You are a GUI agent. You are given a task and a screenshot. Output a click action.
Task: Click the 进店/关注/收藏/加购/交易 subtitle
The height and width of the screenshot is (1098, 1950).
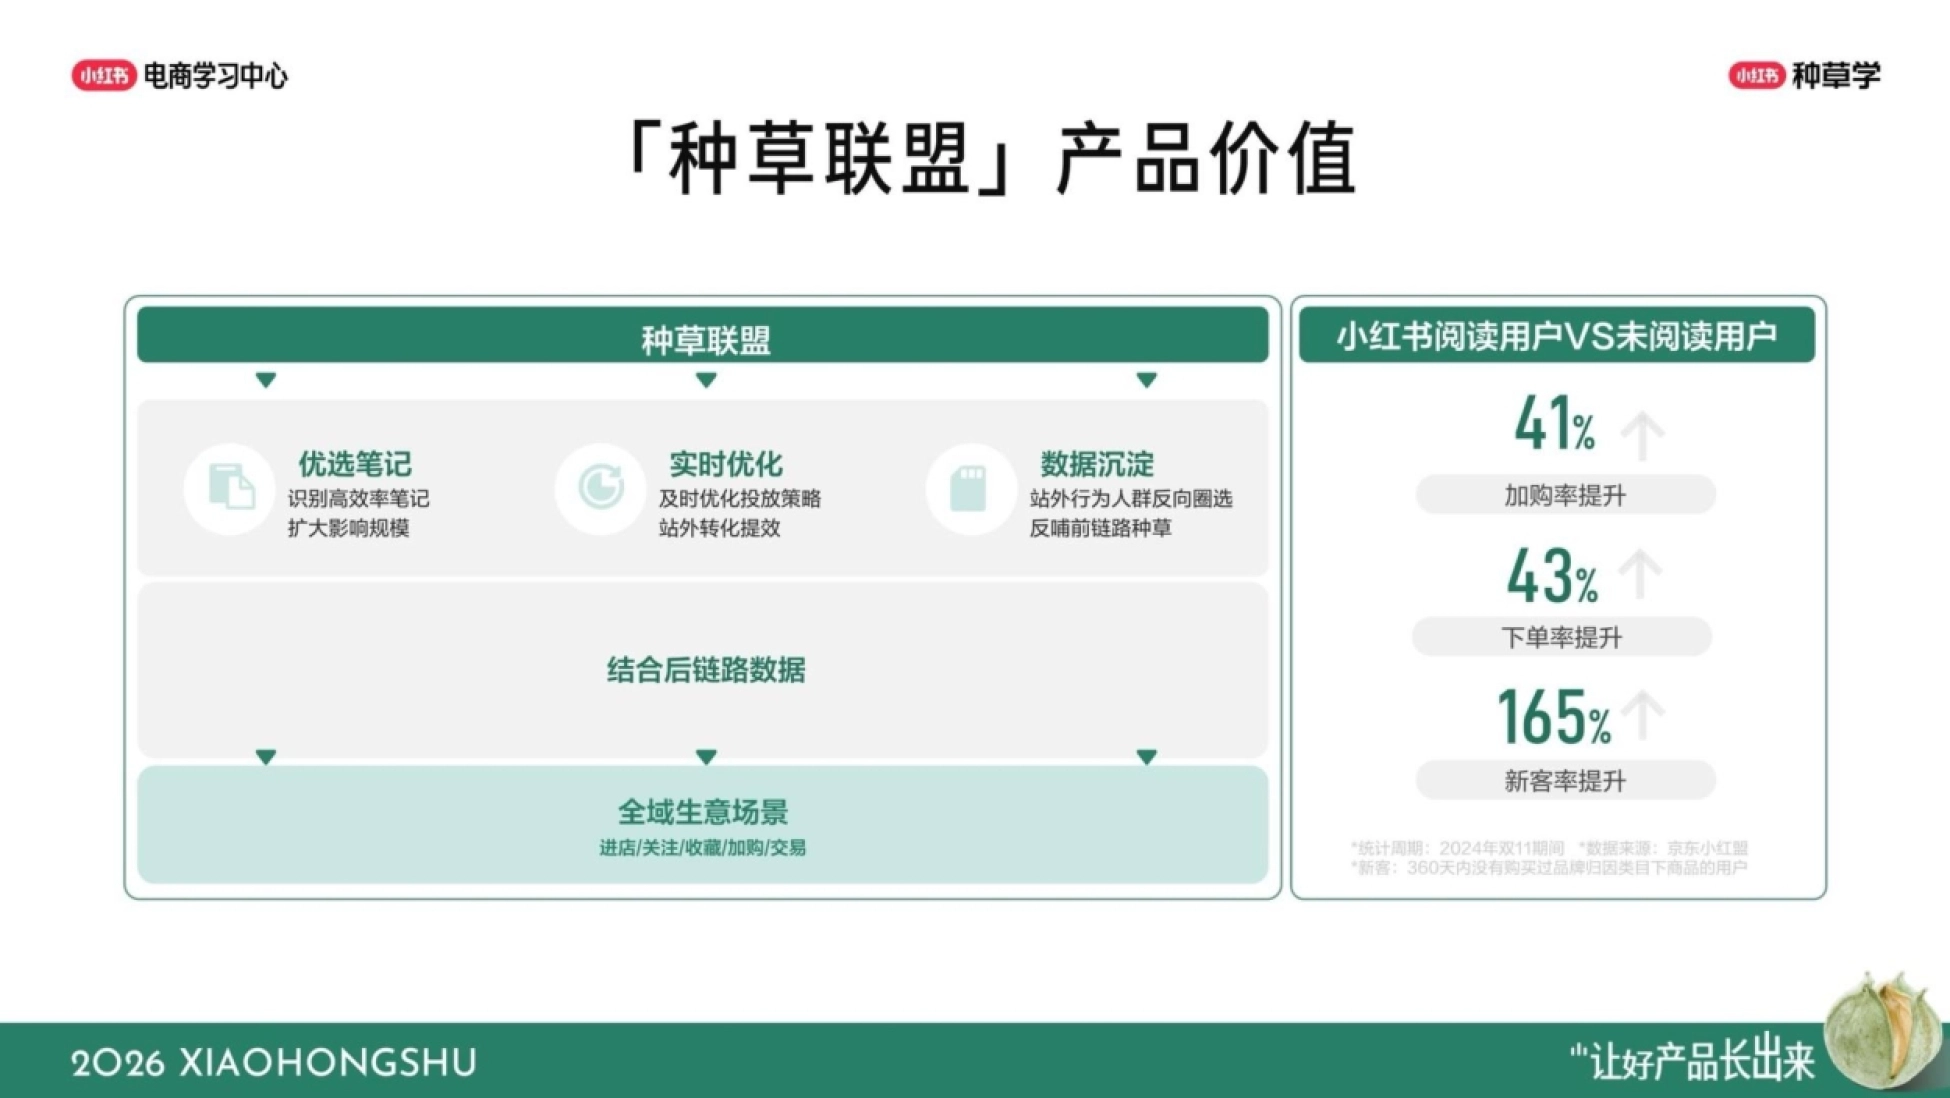coord(703,848)
